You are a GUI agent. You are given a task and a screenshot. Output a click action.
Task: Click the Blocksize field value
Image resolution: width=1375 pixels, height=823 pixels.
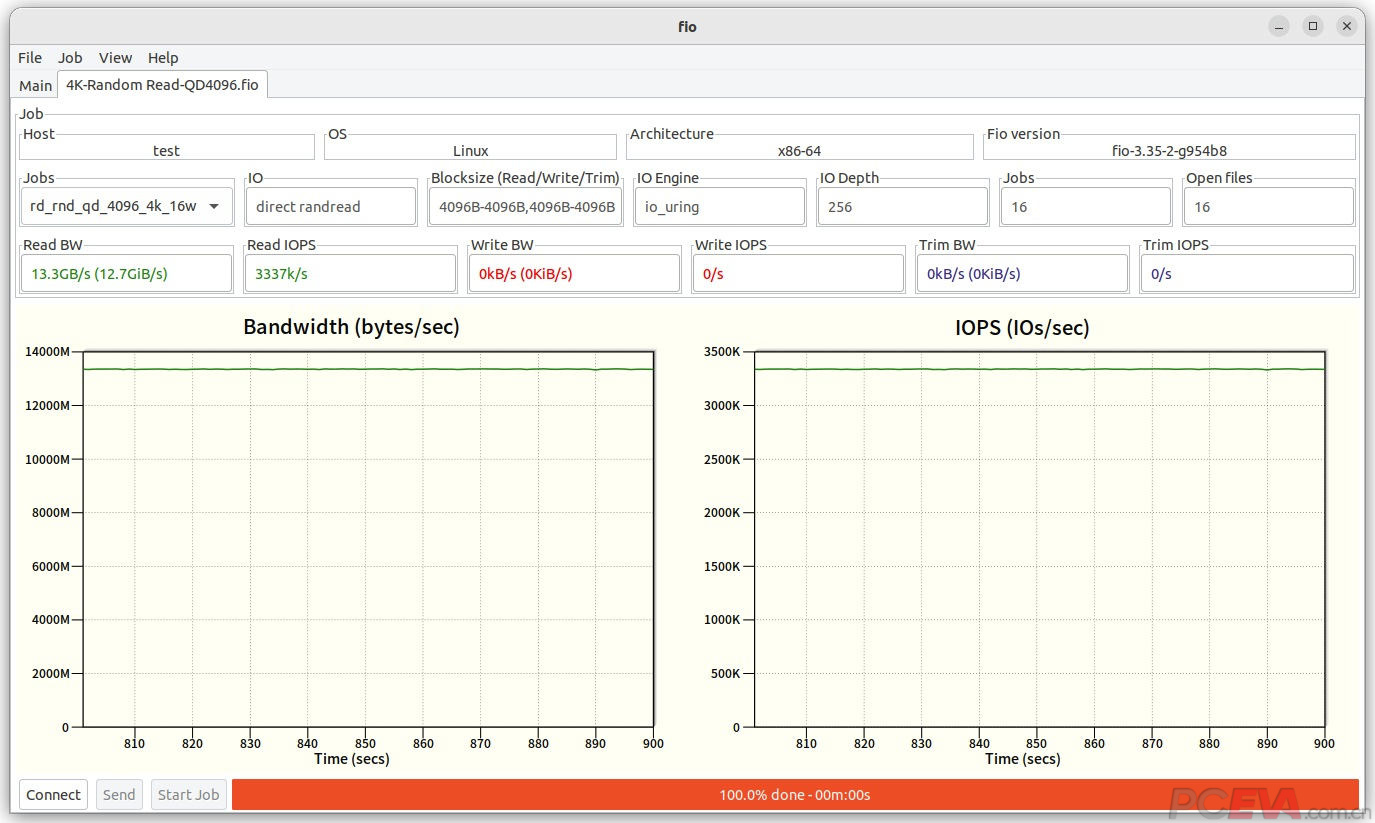pyautogui.click(x=526, y=207)
